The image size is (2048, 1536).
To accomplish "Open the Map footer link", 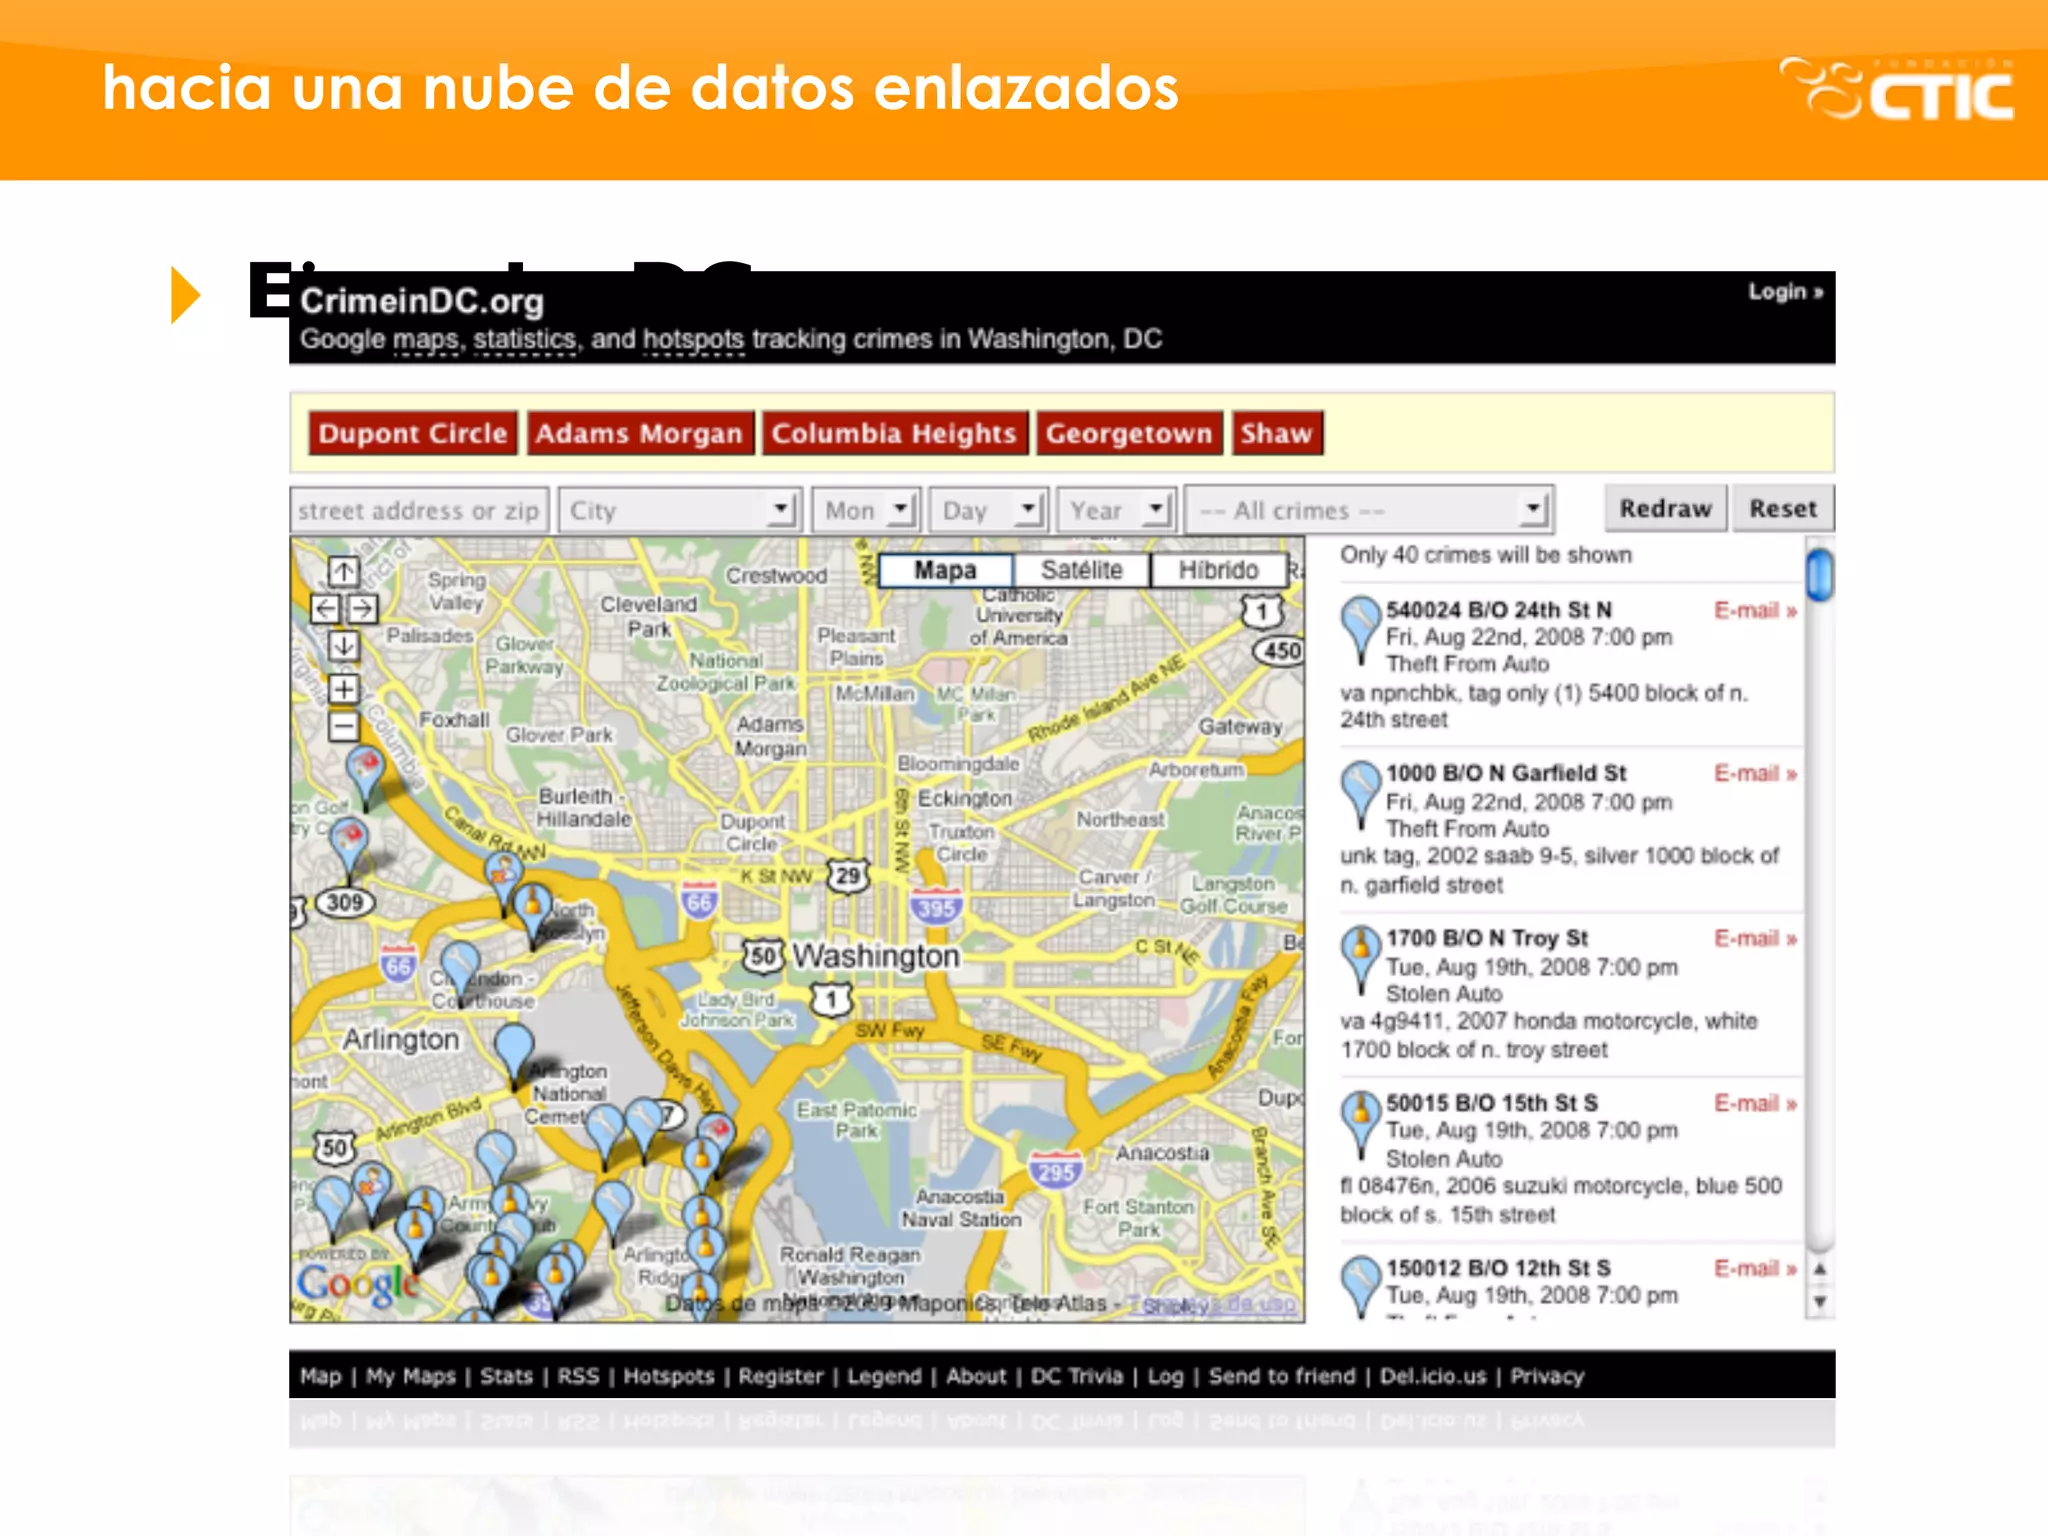I will coord(321,1376).
